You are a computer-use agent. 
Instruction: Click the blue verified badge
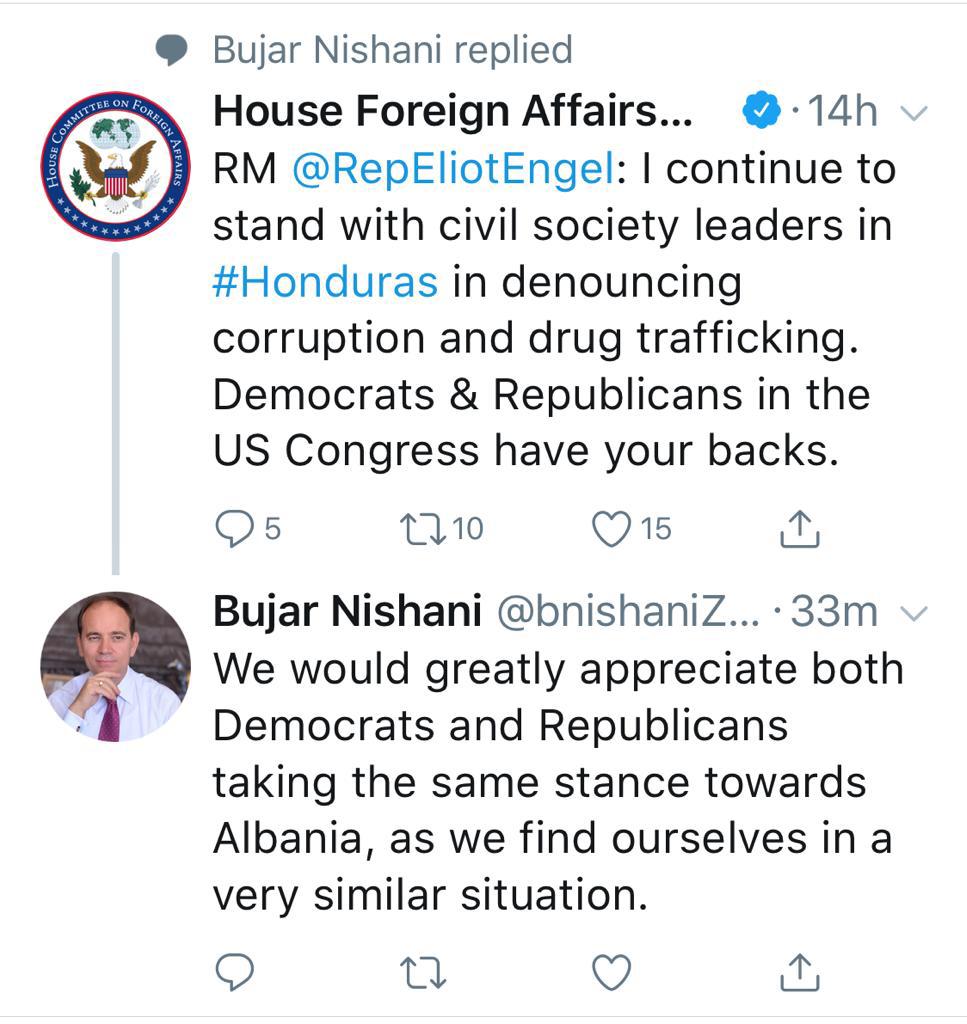tap(761, 113)
